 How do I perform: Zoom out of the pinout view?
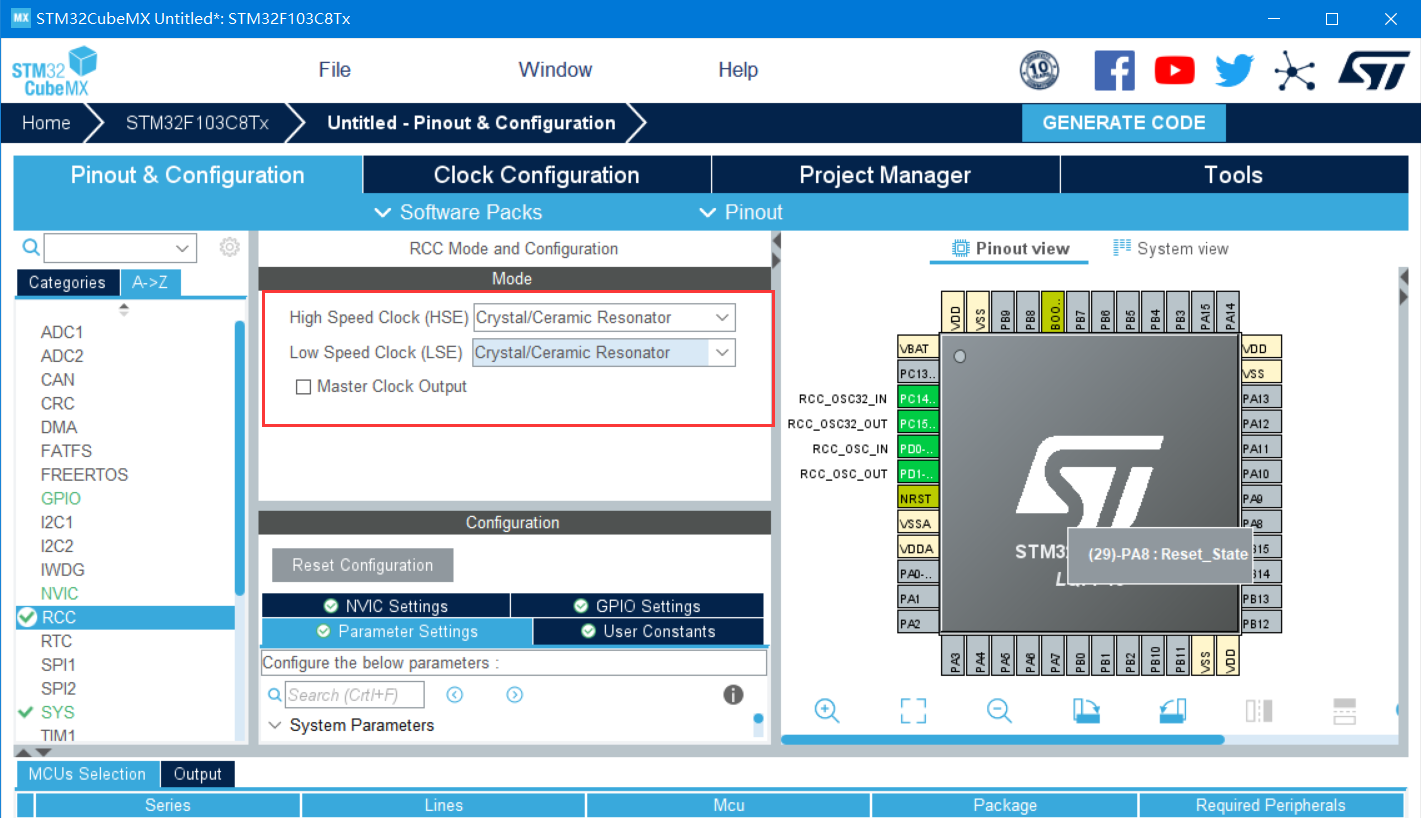[x=999, y=711]
